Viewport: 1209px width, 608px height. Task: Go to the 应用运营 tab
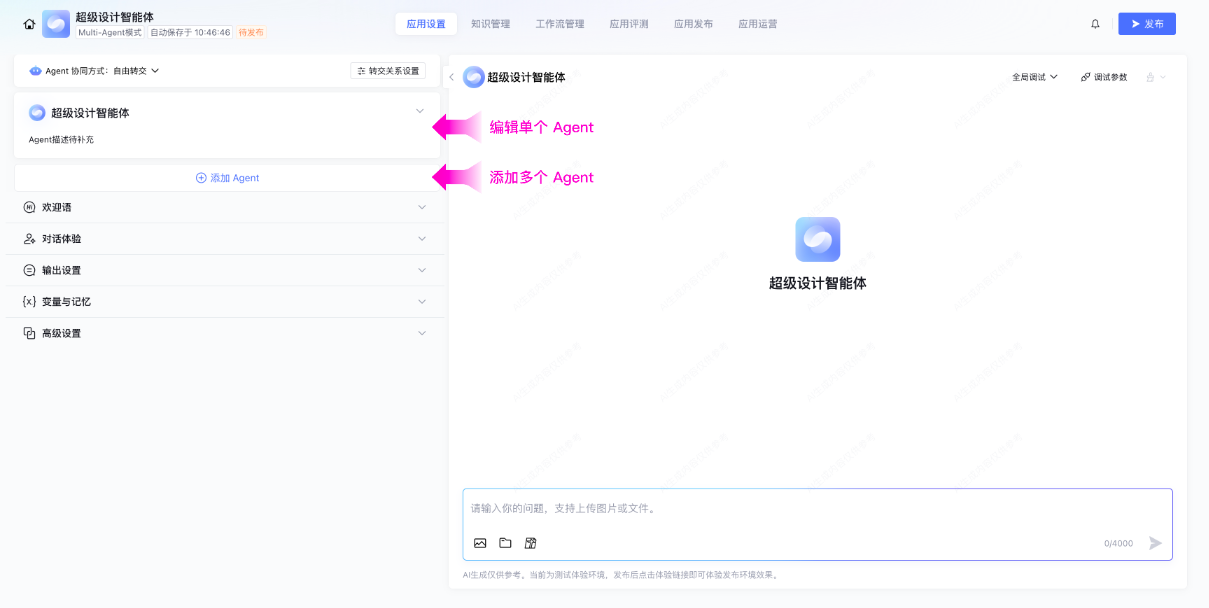[x=758, y=24]
